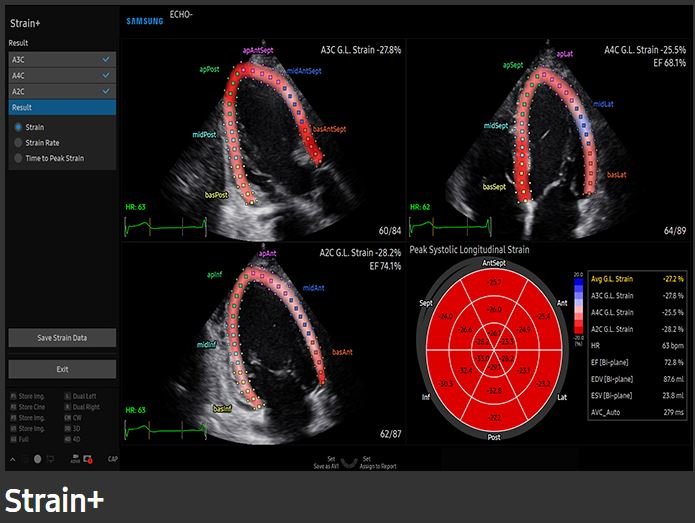This screenshot has width=695, height=523.
Task: Click the basInf segment label
Action: [x=223, y=409]
